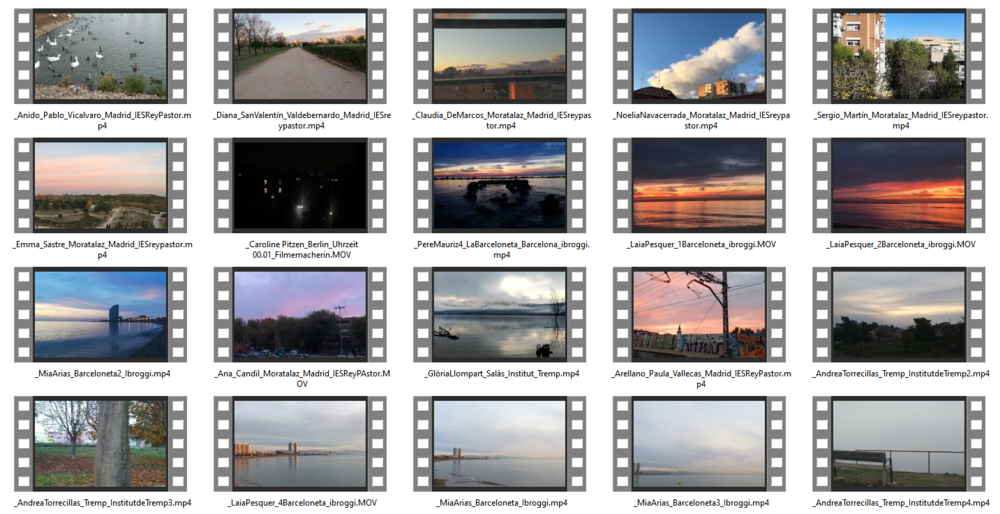Click filename _Ana_Candil_Moratalaz_Madrid_IESReyPAstor.MOV

pyautogui.click(x=302, y=379)
